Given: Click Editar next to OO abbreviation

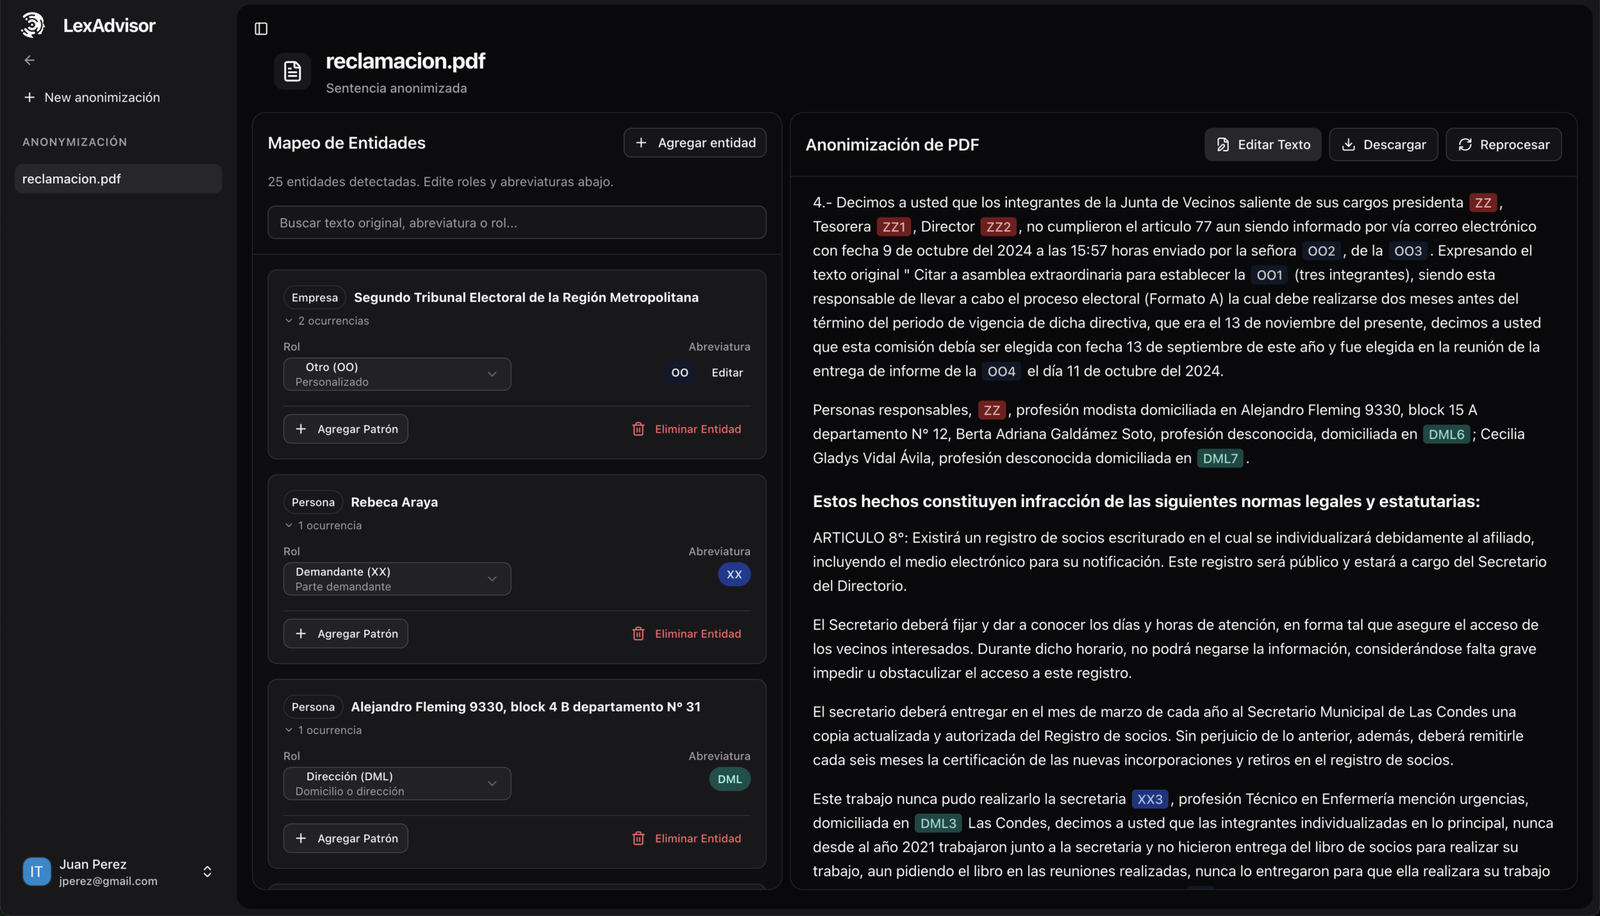Looking at the screenshot, I should point(727,373).
